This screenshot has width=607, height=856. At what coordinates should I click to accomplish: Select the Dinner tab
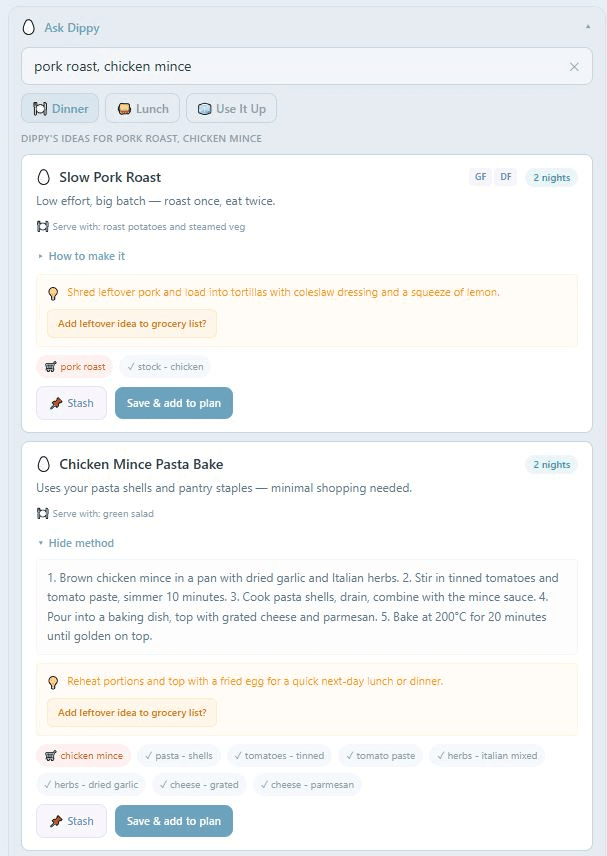[x=60, y=108]
